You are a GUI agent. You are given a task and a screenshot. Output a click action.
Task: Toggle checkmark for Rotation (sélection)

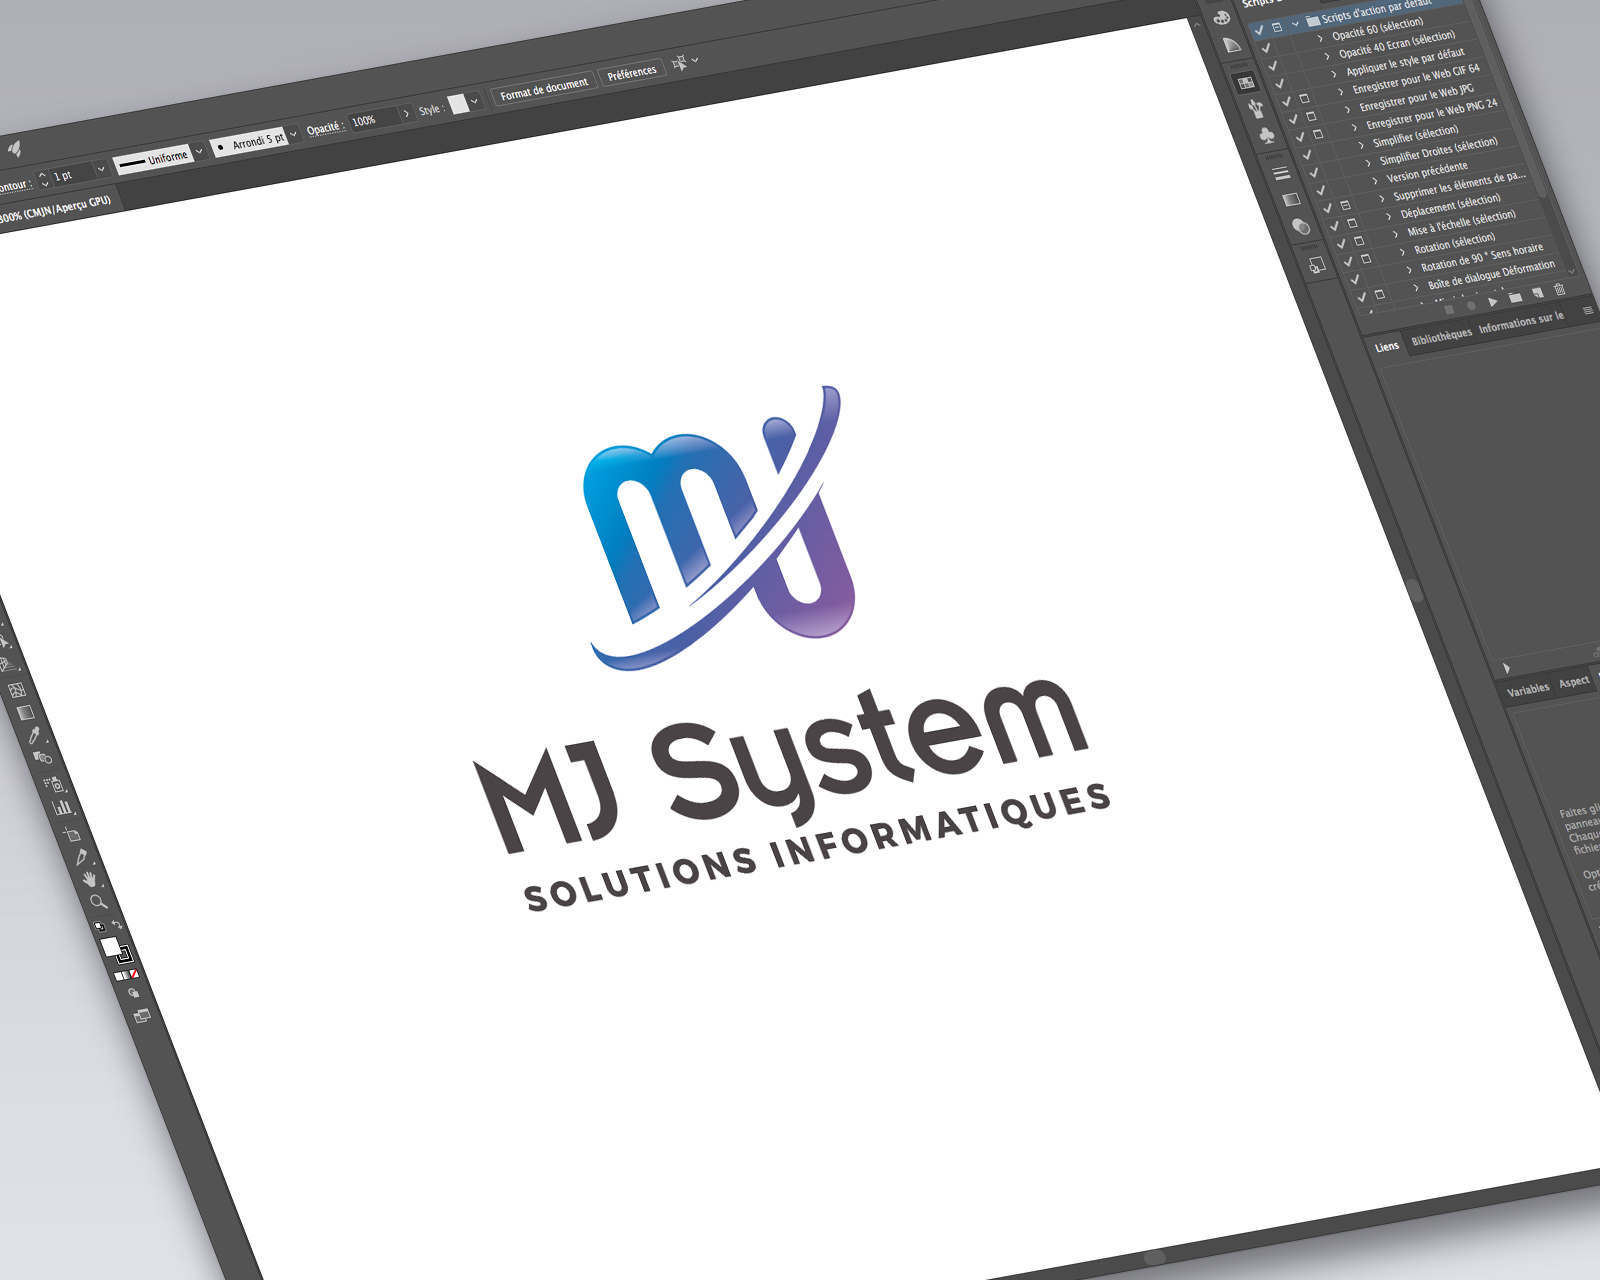(1348, 262)
